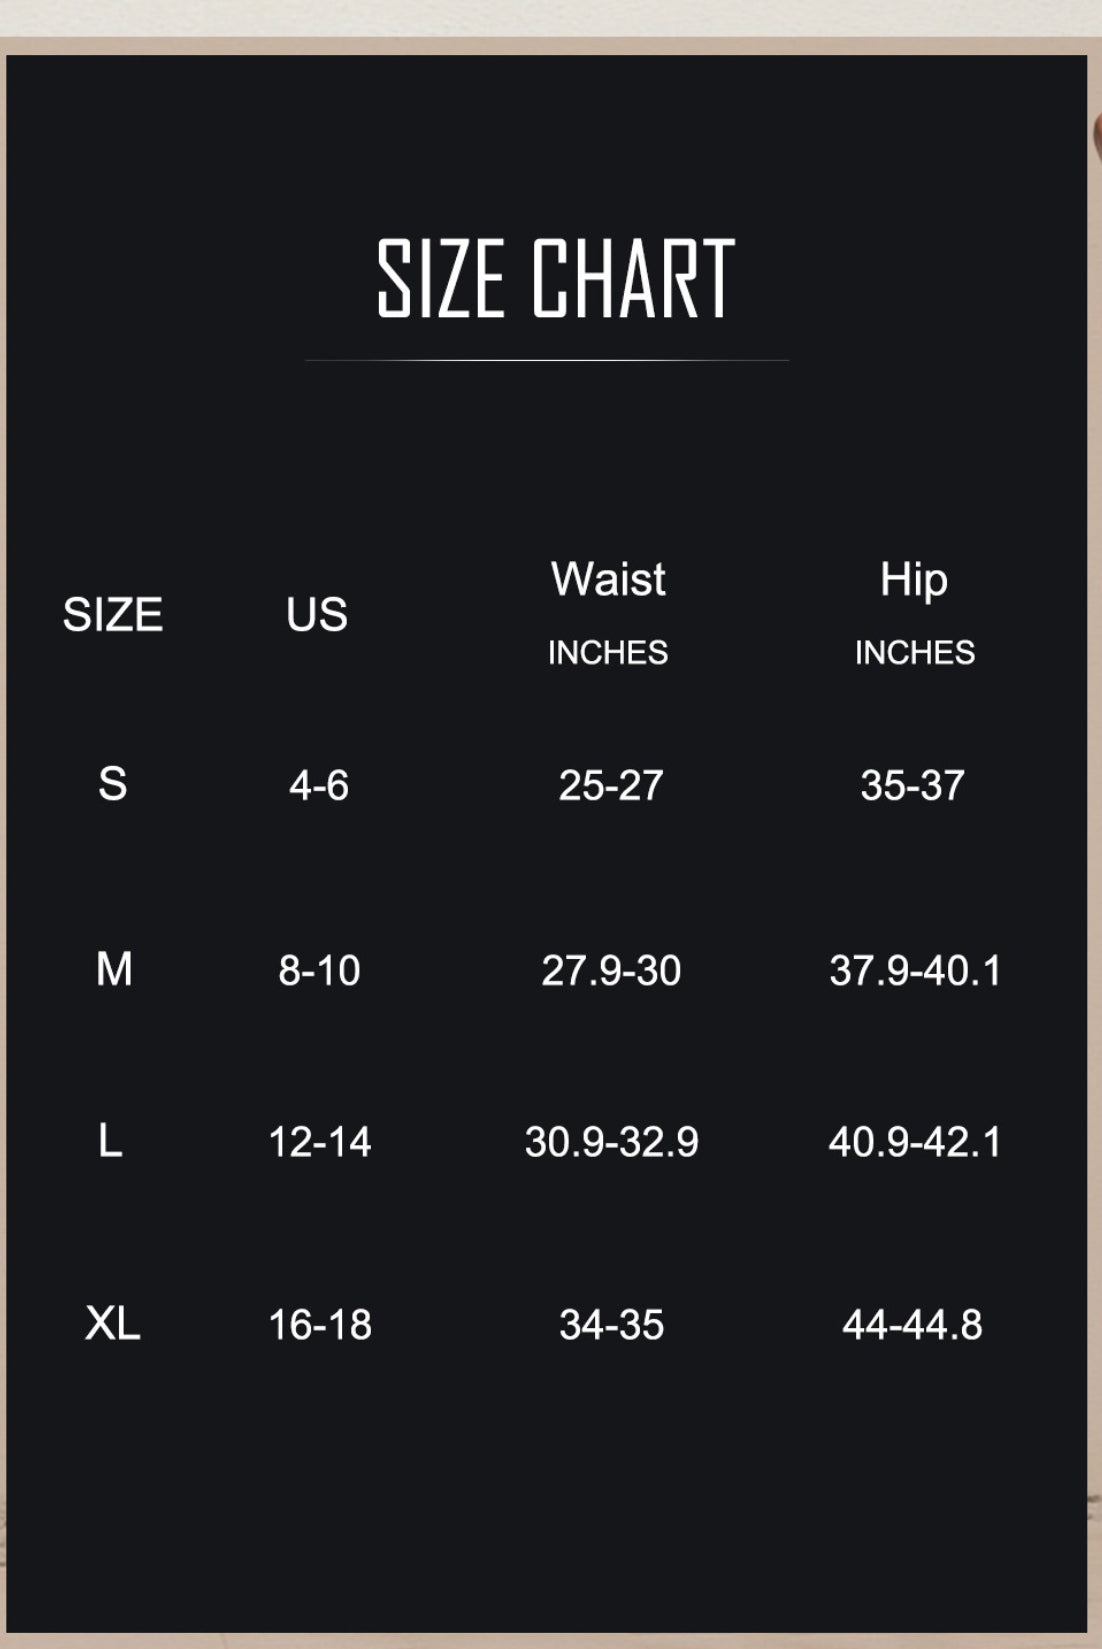
Task: Click the US size 12-14 cell
Action: [x=320, y=1142]
